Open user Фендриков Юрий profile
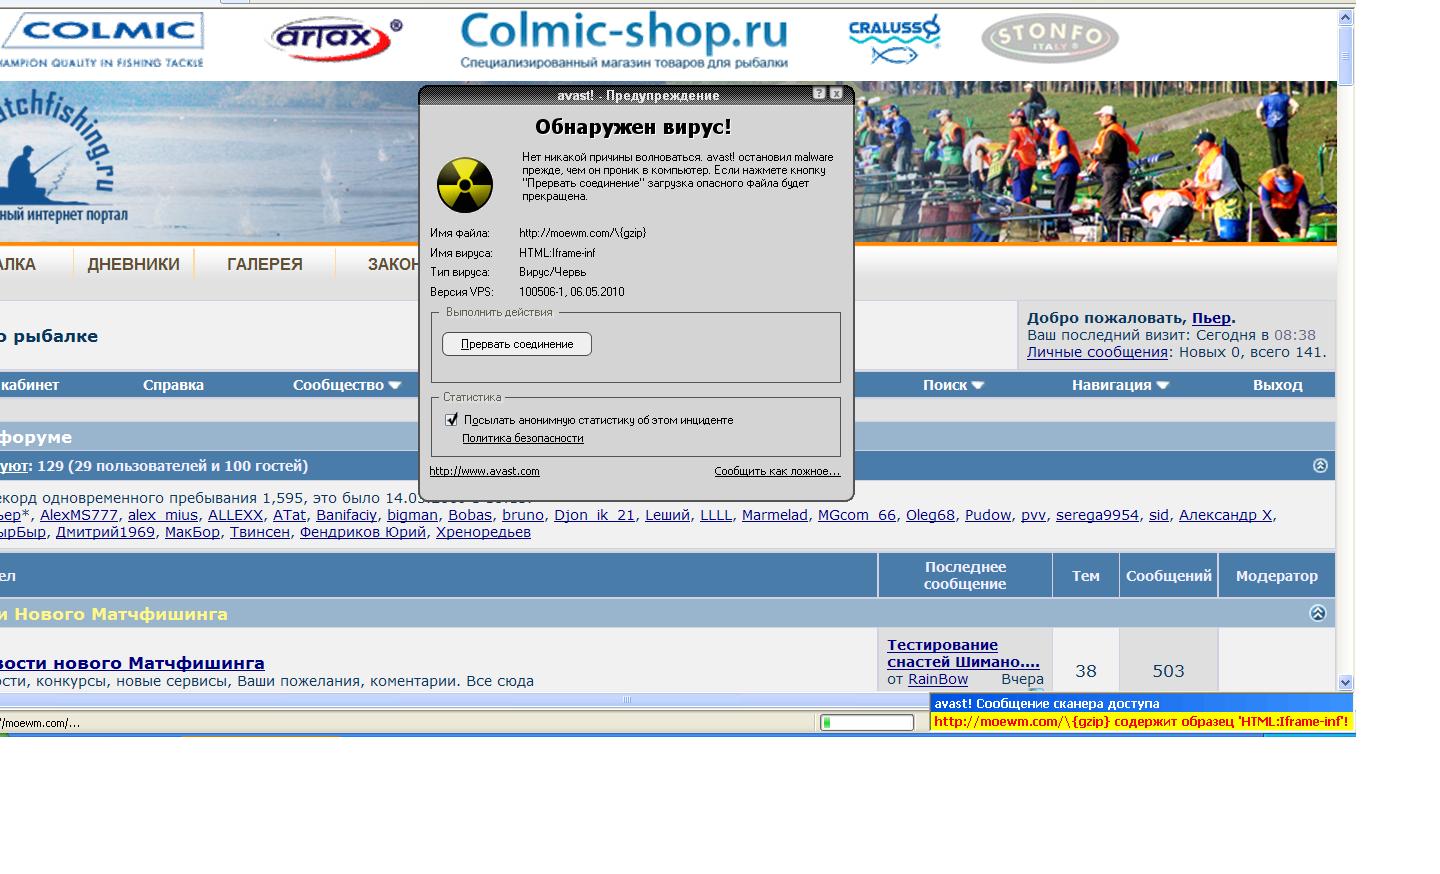This screenshot has width=1440, height=874. point(363,532)
